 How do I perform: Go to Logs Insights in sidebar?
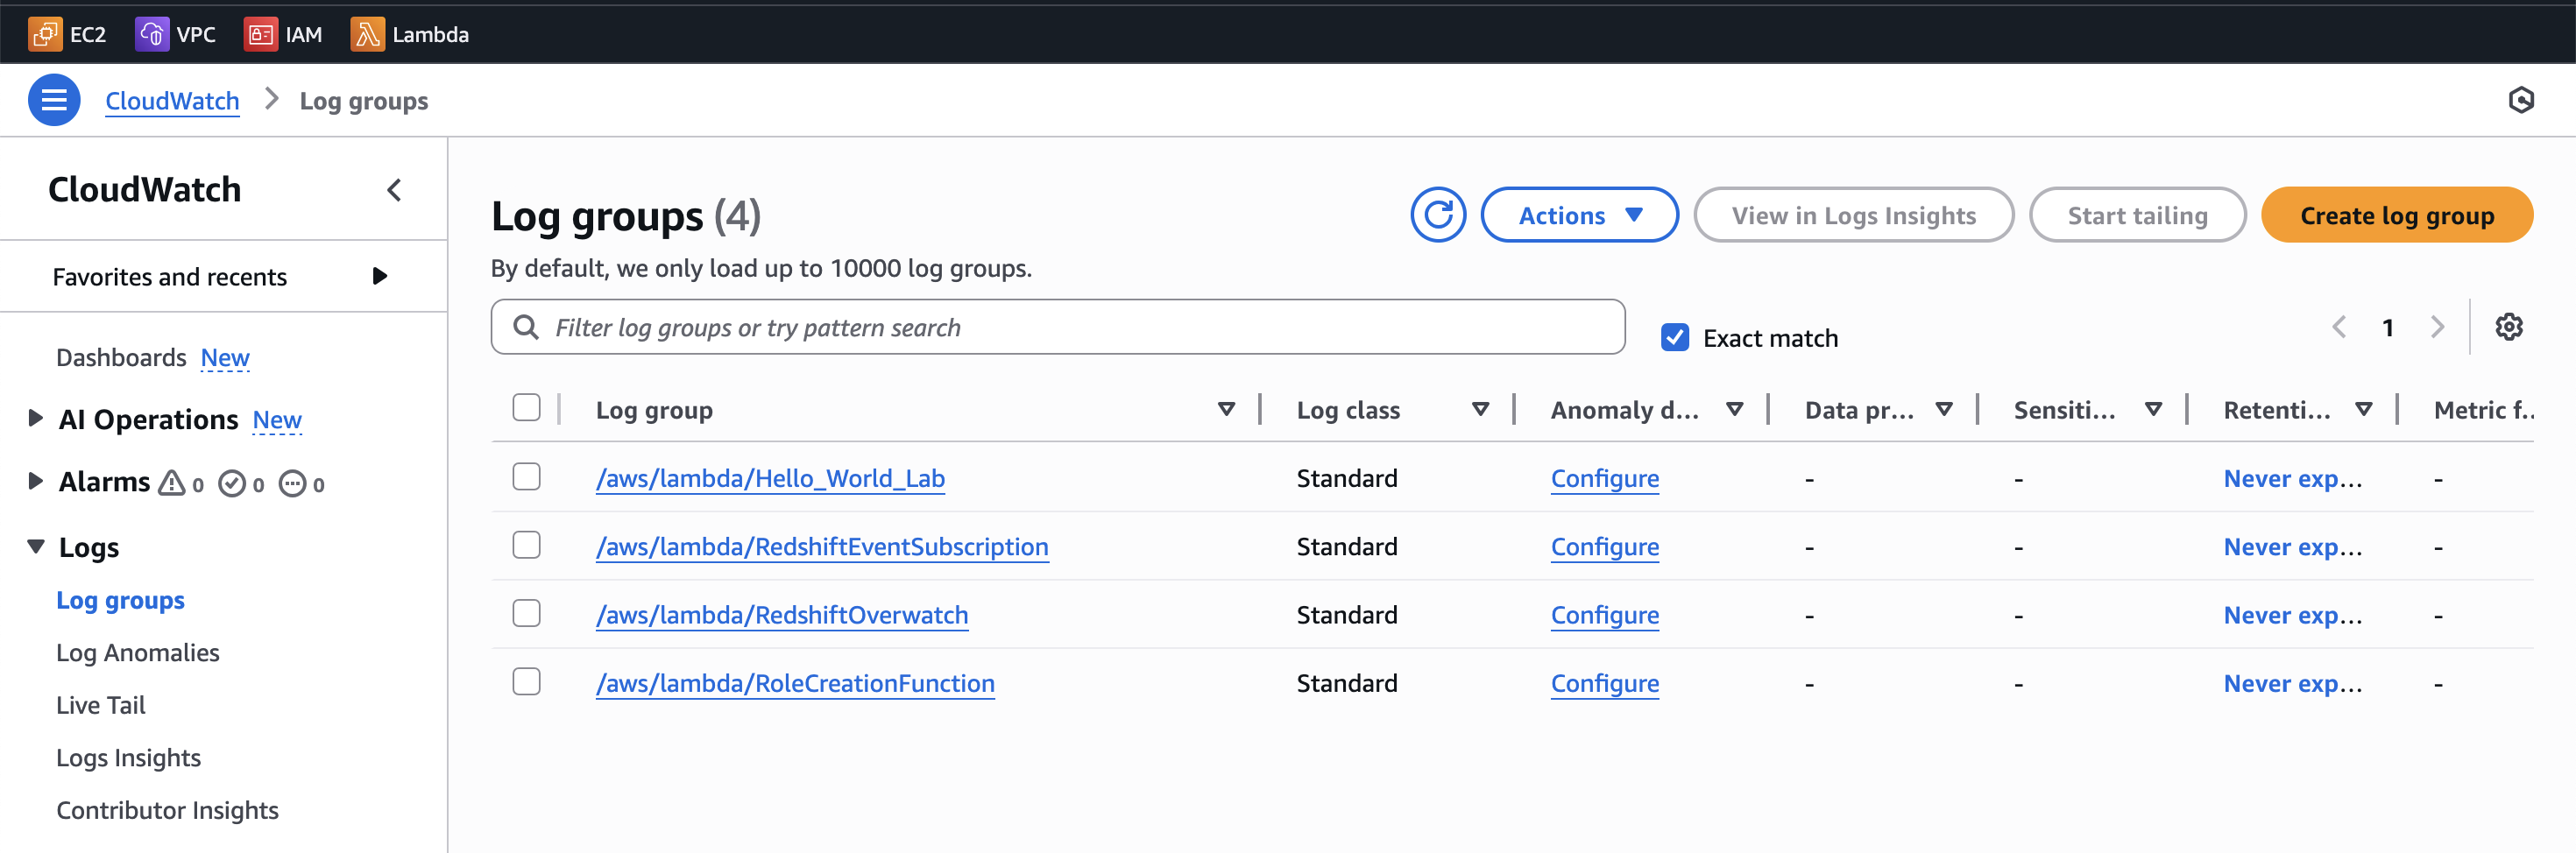(x=128, y=757)
